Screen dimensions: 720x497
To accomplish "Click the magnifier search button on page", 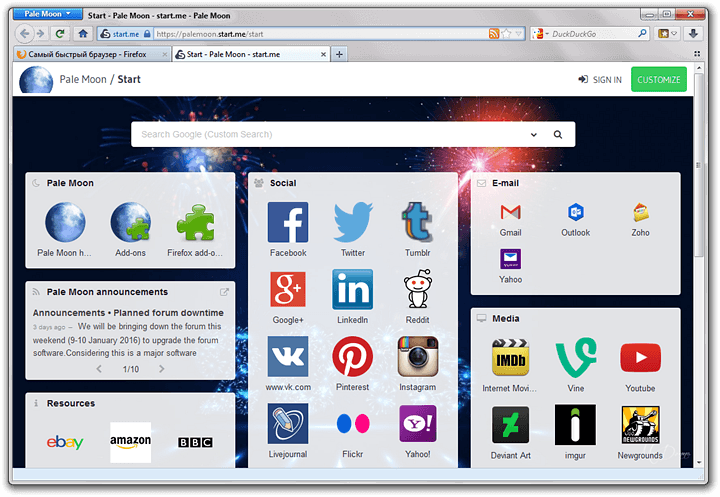I will click(557, 135).
